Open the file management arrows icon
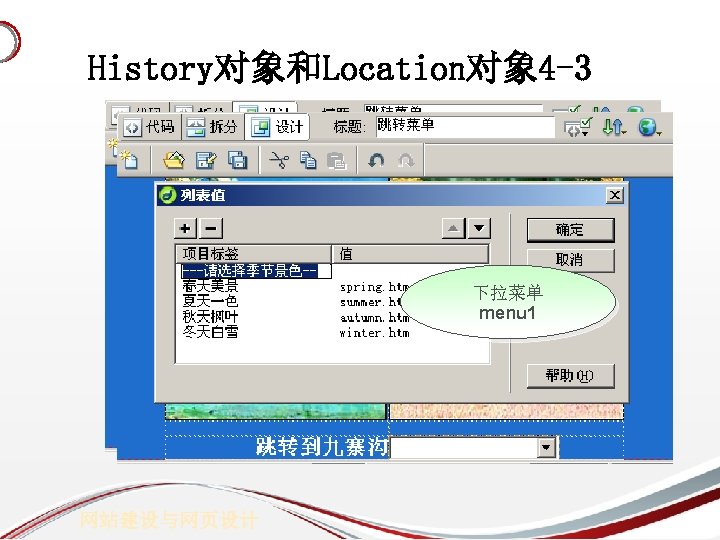The height and width of the screenshot is (540, 720). 614,127
